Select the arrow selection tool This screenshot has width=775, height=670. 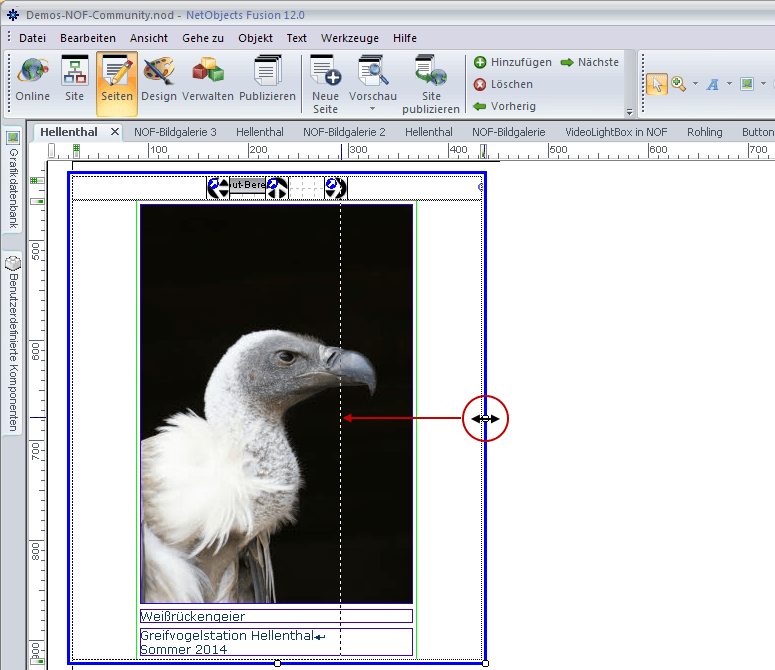click(x=656, y=84)
